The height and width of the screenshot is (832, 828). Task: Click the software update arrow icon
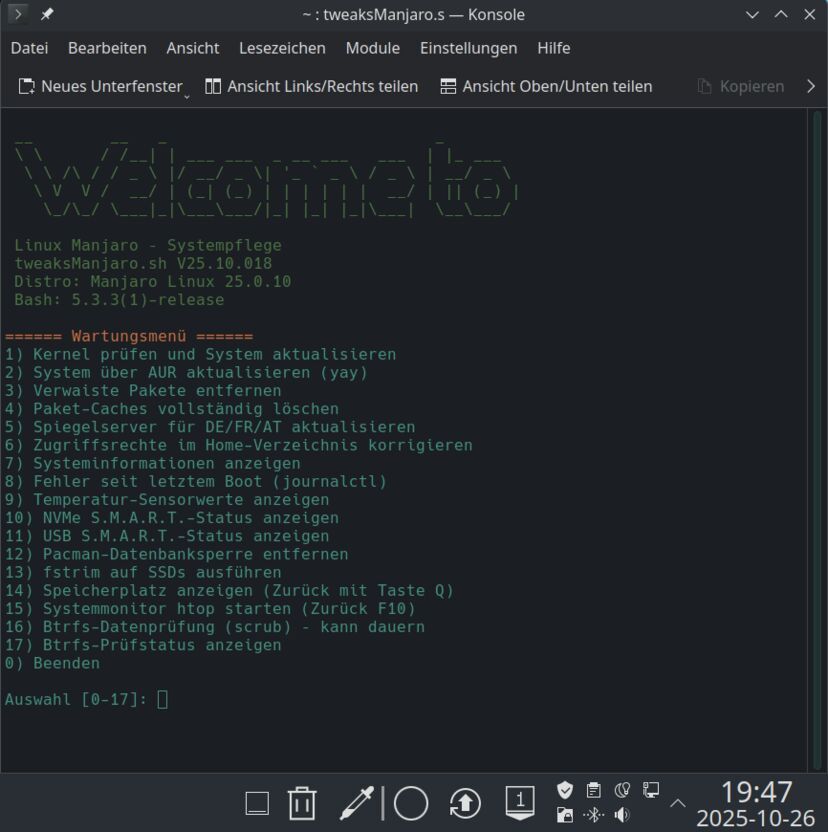click(x=465, y=803)
